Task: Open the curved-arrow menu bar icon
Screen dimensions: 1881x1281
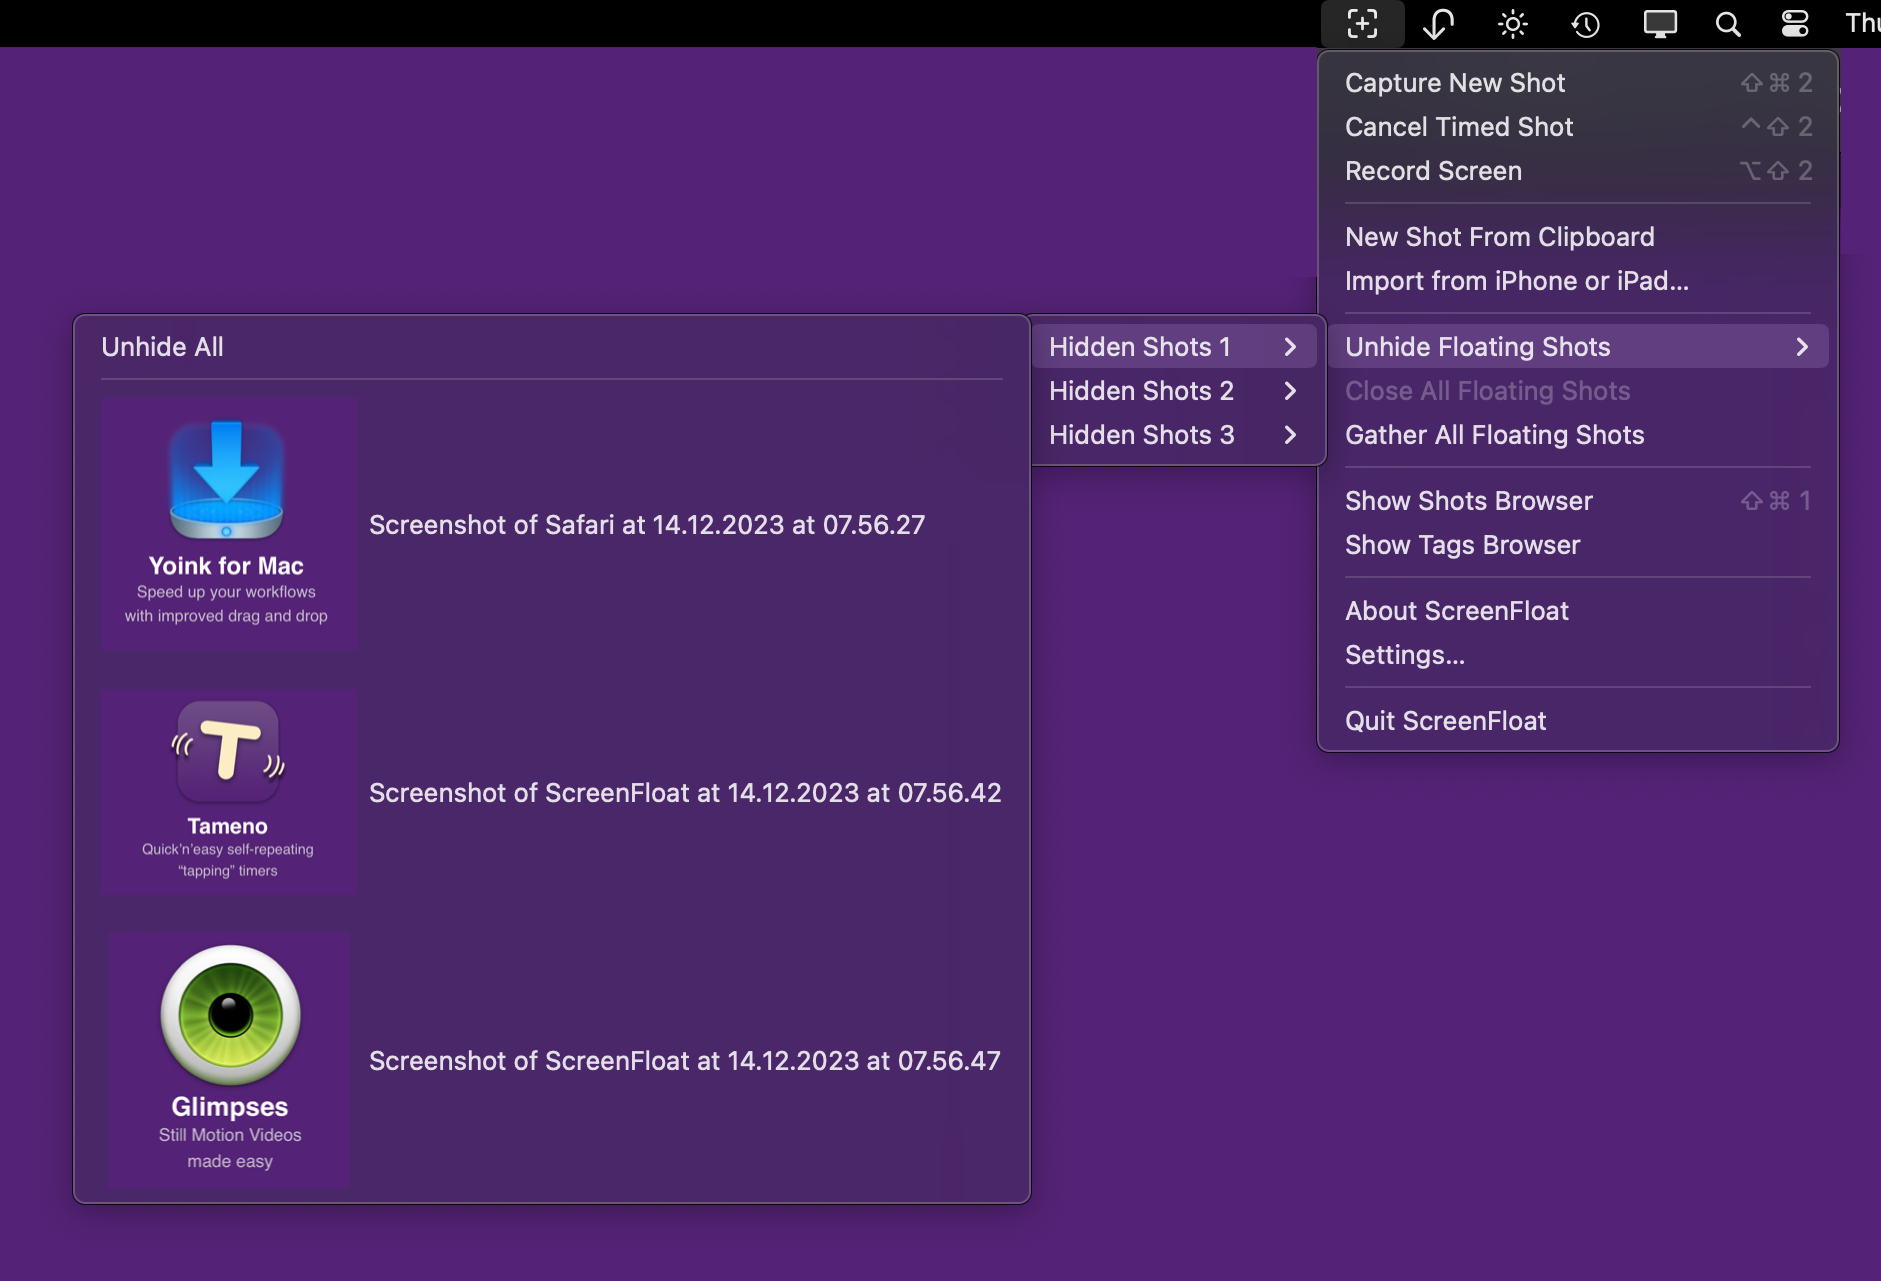Action: pyautogui.click(x=1438, y=23)
